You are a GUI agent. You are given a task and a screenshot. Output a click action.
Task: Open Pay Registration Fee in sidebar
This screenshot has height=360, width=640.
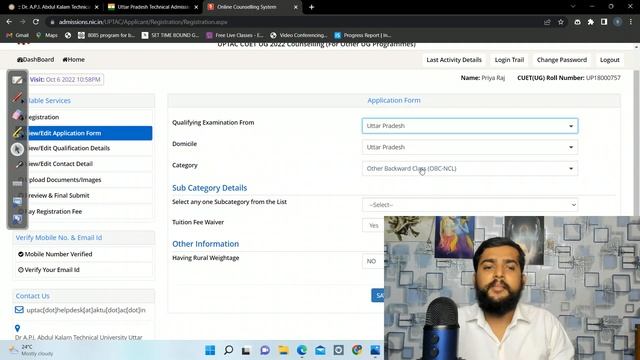coord(84,211)
